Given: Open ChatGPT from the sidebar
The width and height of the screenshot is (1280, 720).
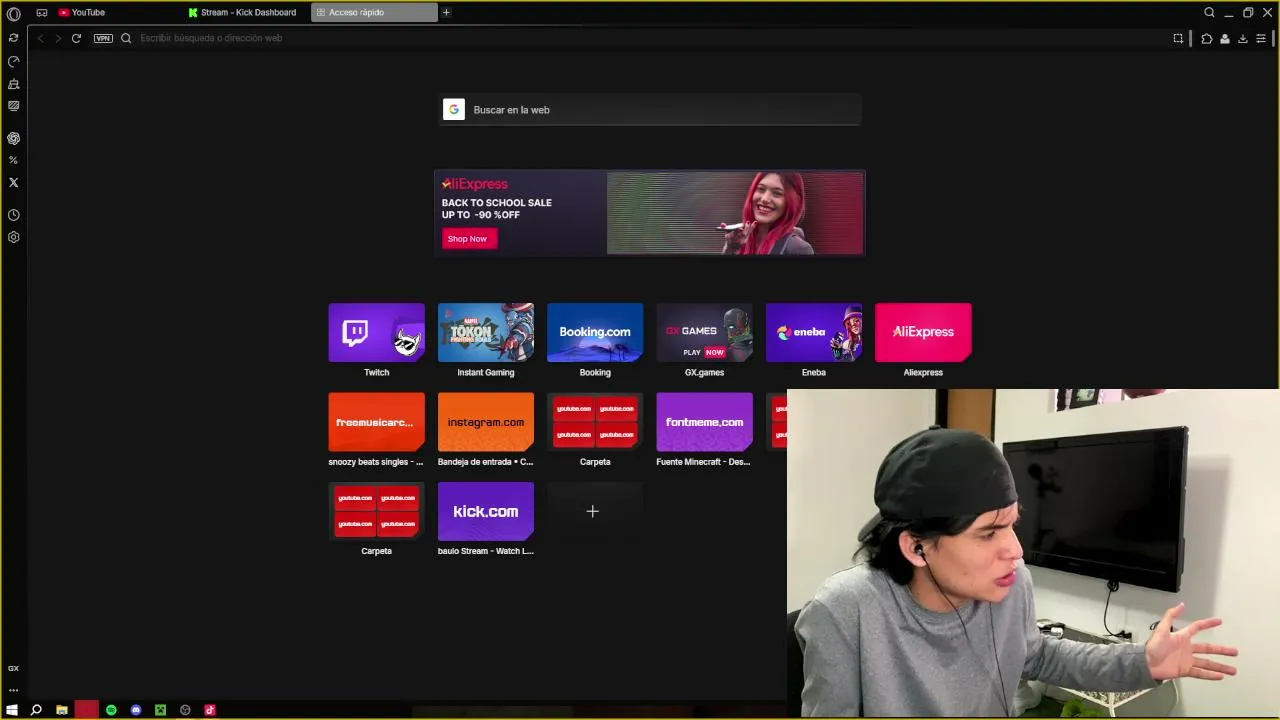Looking at the screenshot, I should click(x=13, y=138).
